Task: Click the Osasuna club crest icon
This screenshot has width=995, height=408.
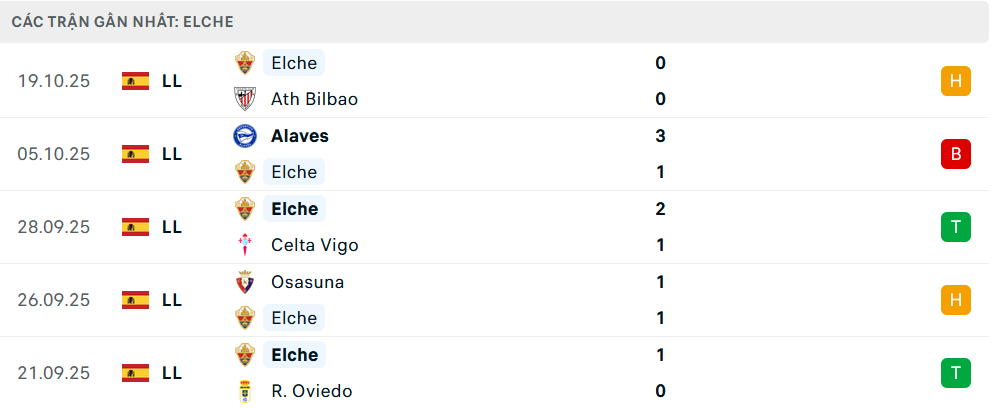Action: tap(245, 282)
